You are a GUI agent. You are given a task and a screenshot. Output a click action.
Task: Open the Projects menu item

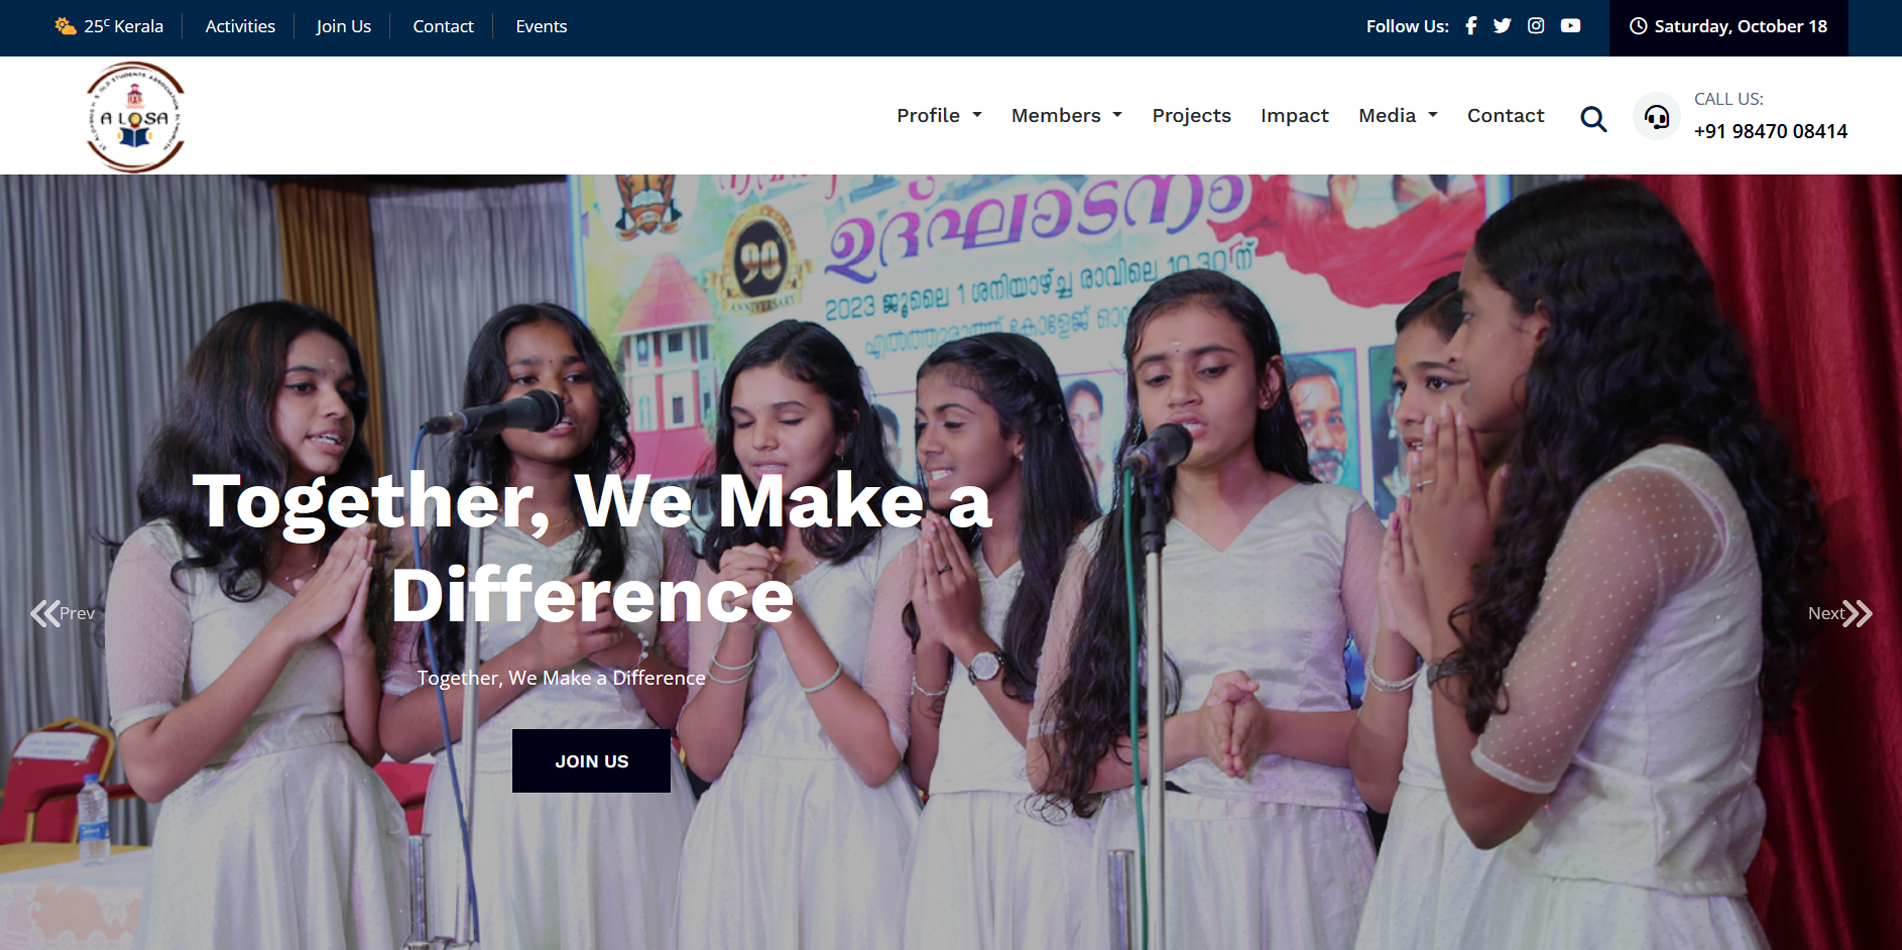[x=1191, y=115]
